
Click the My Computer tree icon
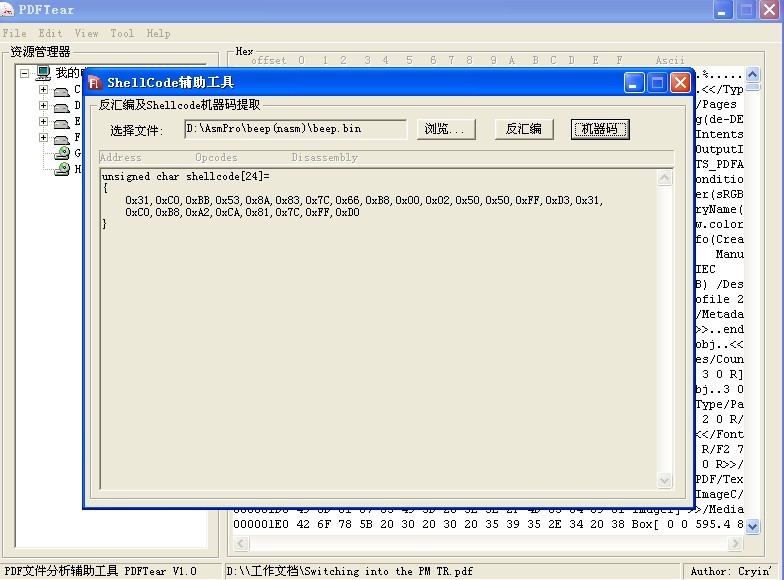click(x=43, y=73)
